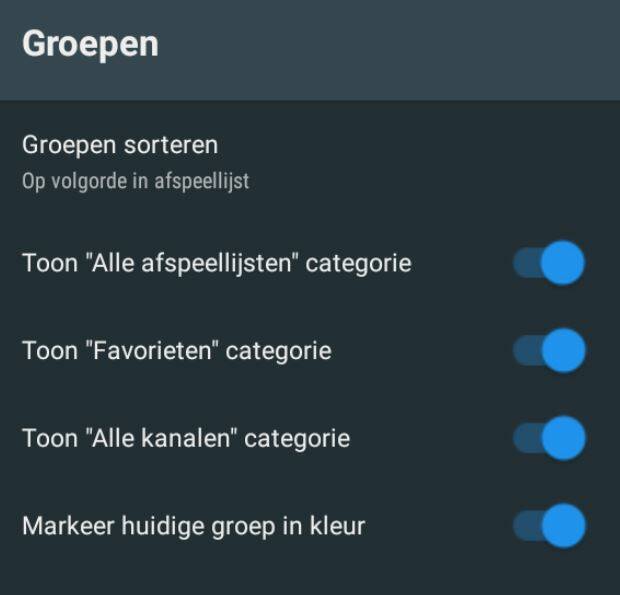Click the Groepen header title
The width and height of the screenshot is (620, 595).
90,45
